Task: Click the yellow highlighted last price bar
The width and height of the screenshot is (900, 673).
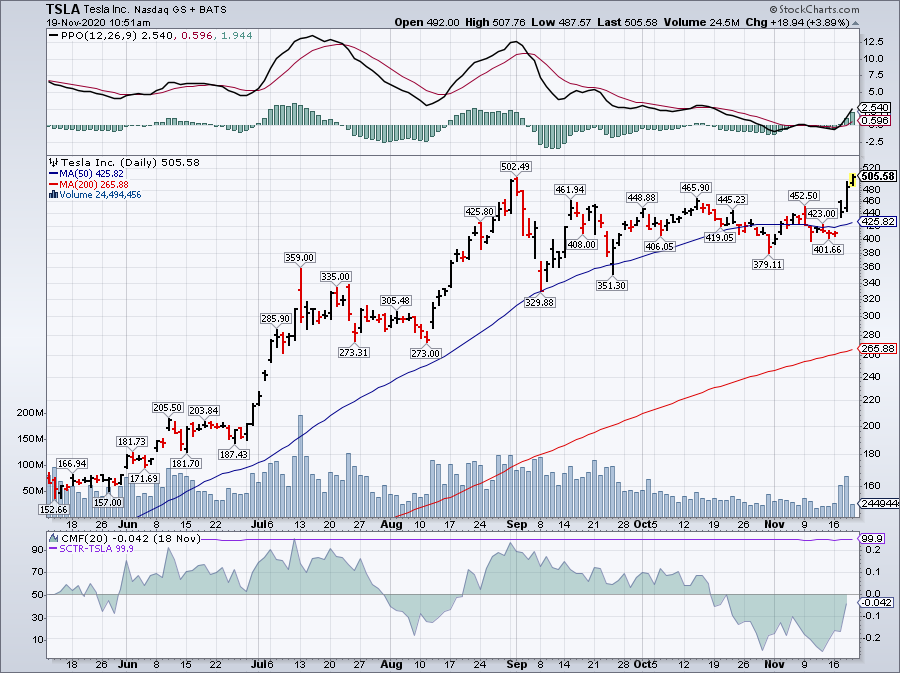Action: pyautogui.click(x=853, y=180)
